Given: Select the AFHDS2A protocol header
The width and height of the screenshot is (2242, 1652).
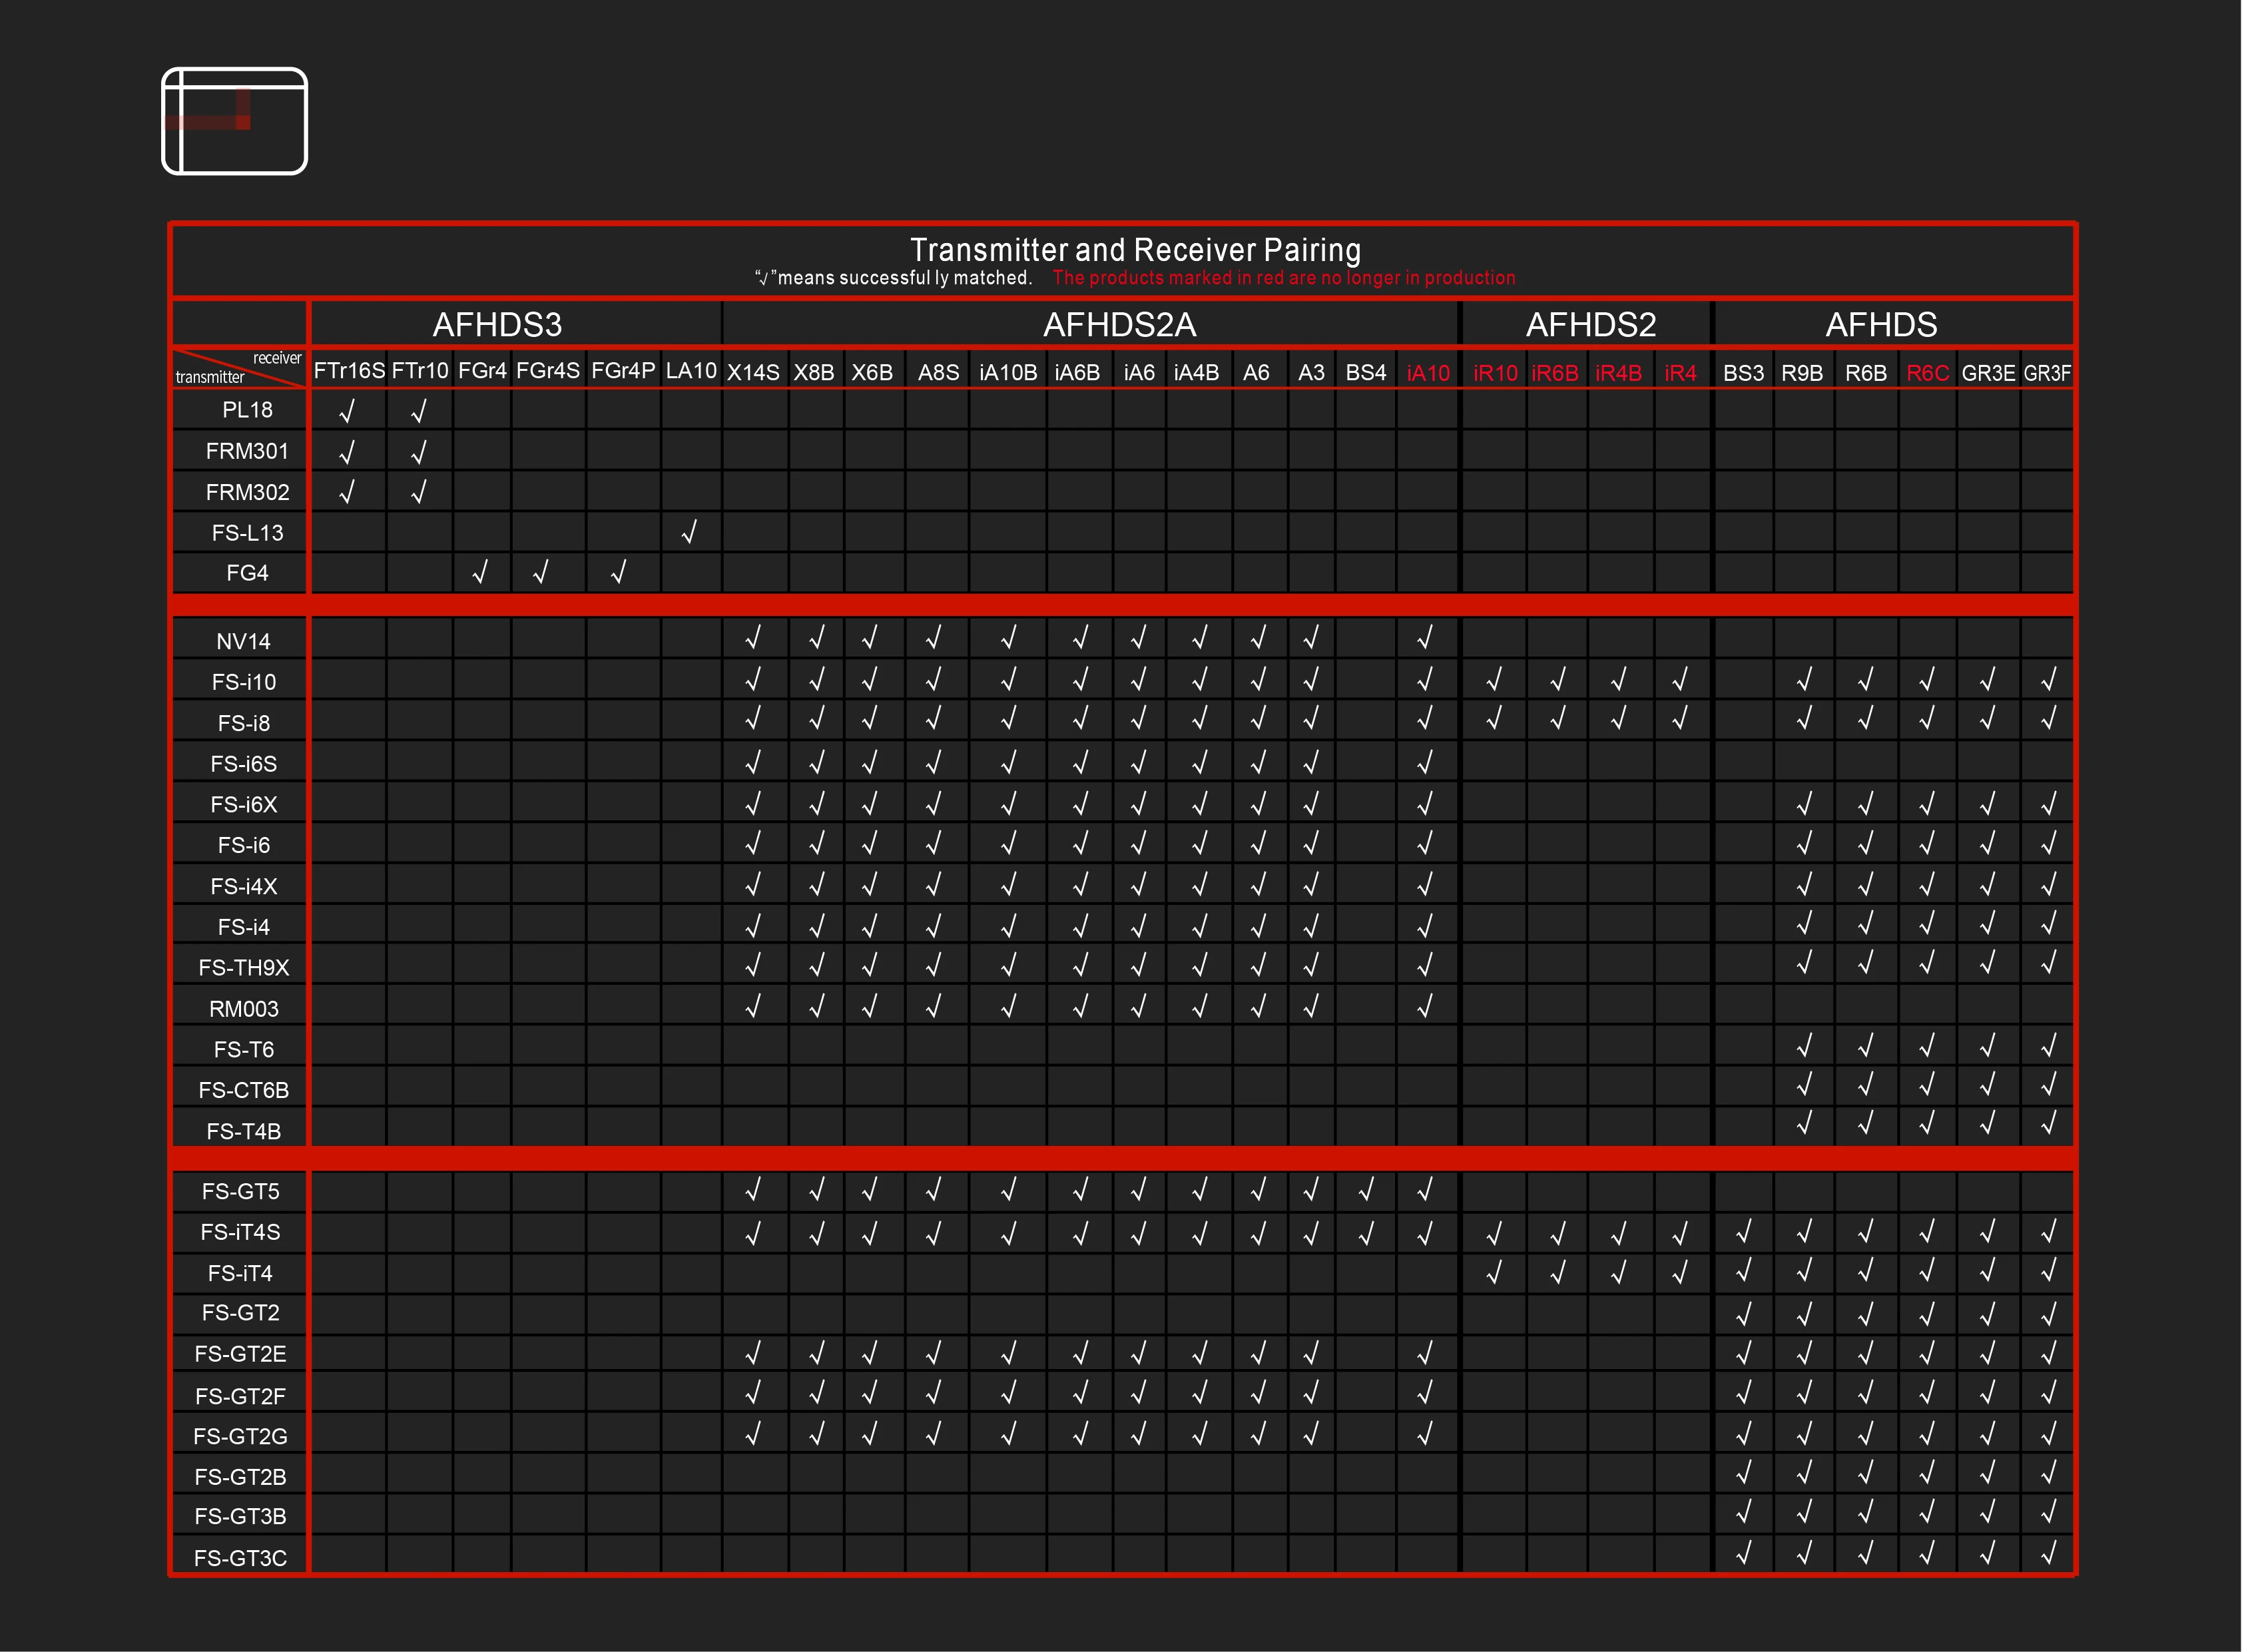Looking at the screenshot, I should tap(1119, 325).
